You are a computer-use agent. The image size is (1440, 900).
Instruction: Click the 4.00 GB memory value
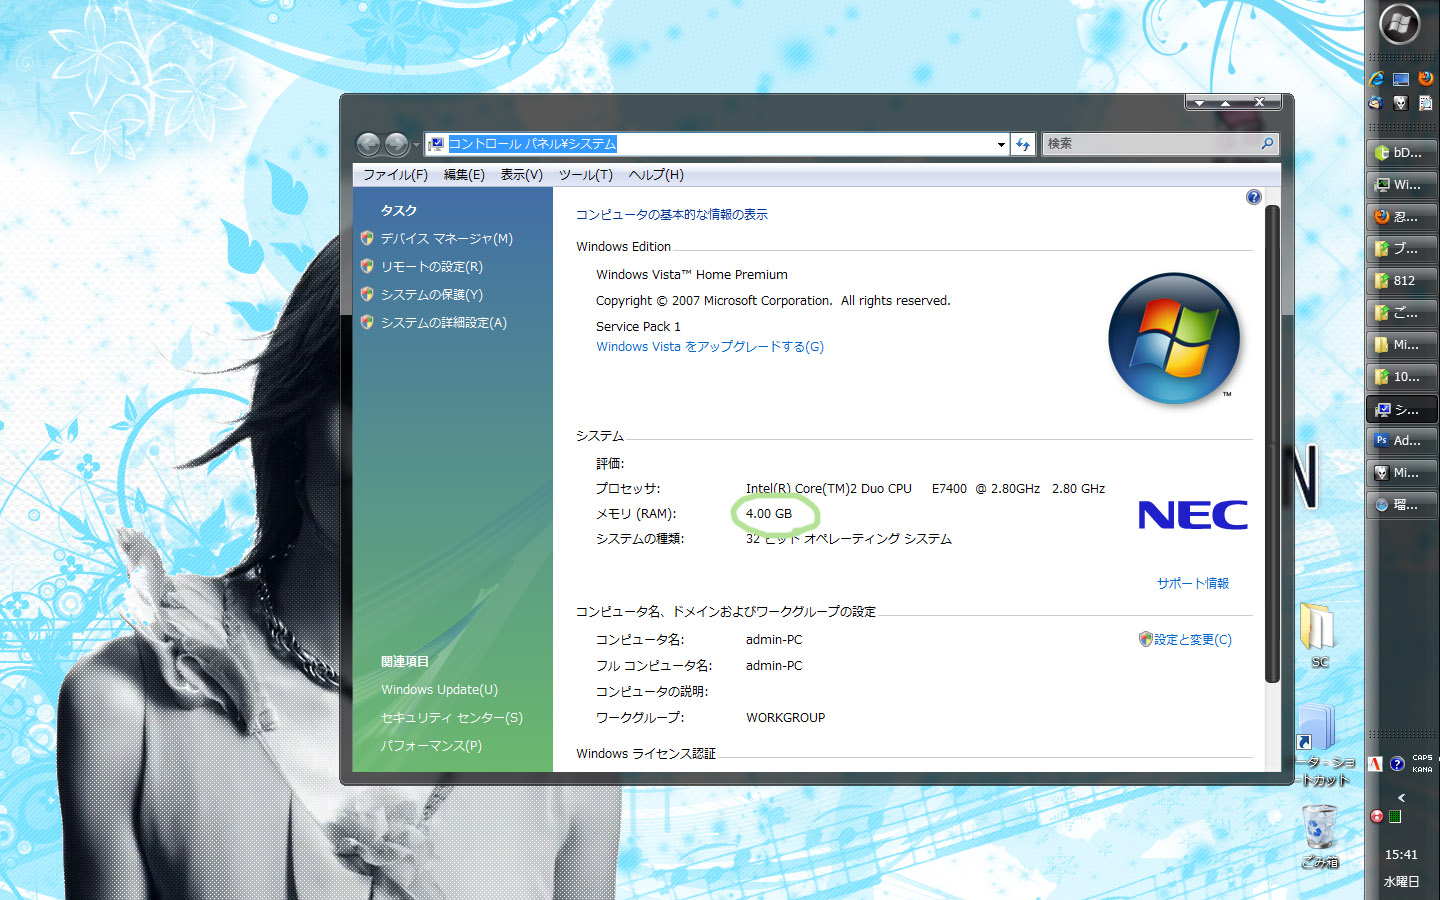coord(768,514)
